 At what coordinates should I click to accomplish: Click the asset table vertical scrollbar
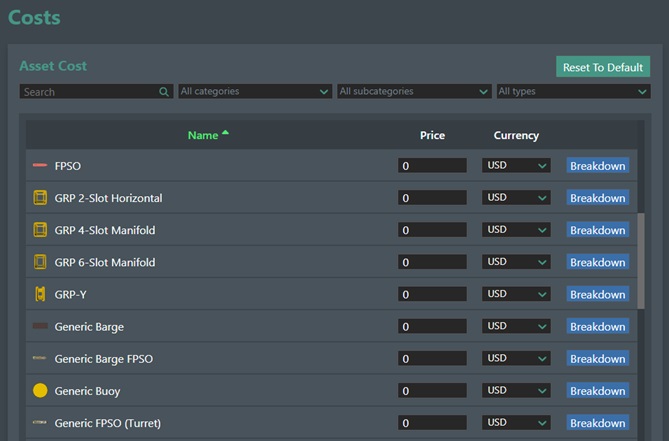coord(641,261)
